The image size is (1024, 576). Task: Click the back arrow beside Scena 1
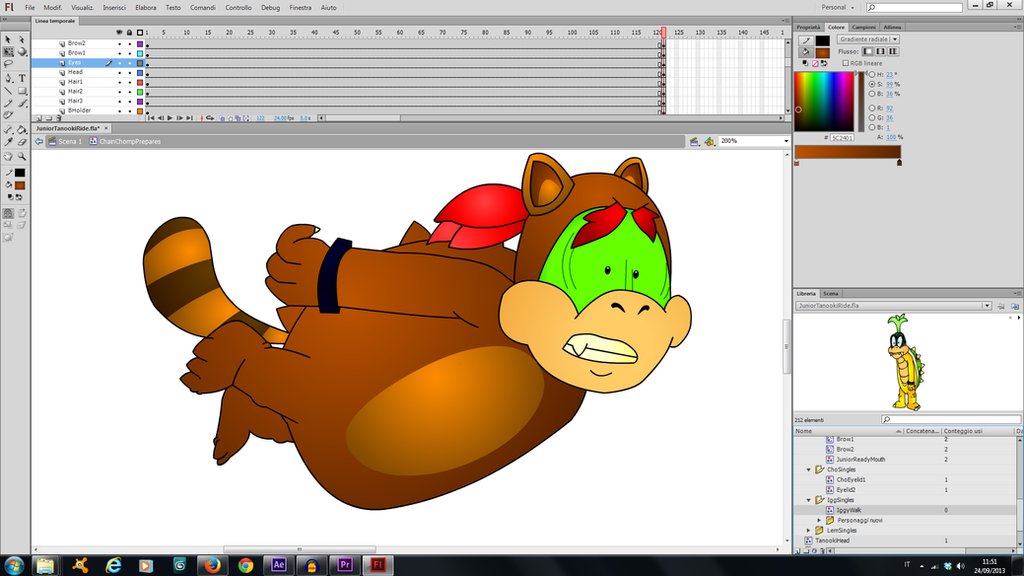[39, 141]
